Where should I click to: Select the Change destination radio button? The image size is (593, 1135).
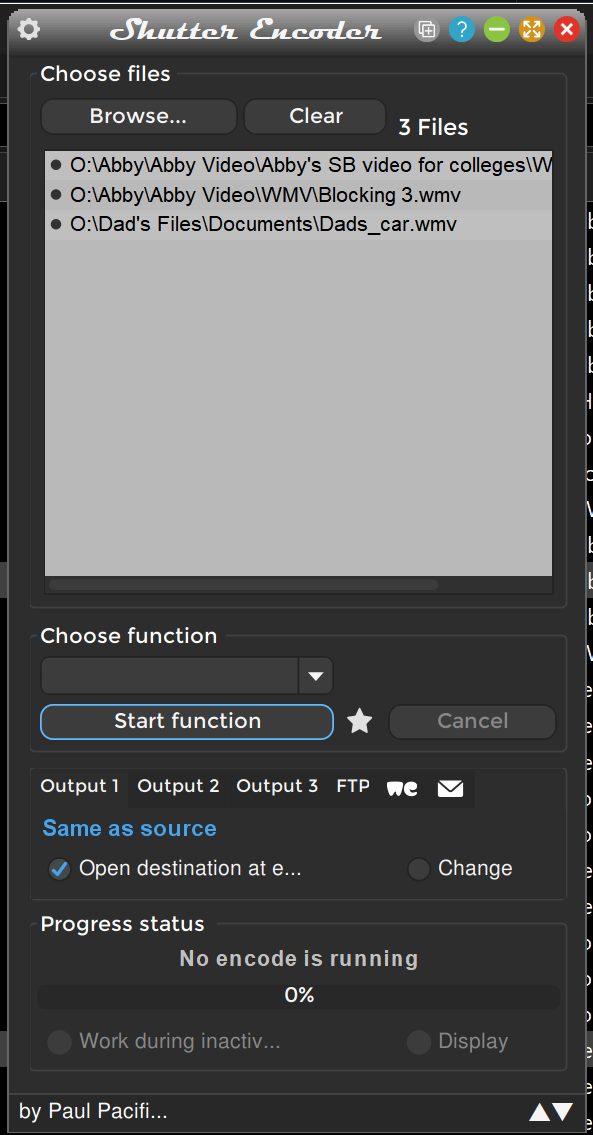point(418,869)
